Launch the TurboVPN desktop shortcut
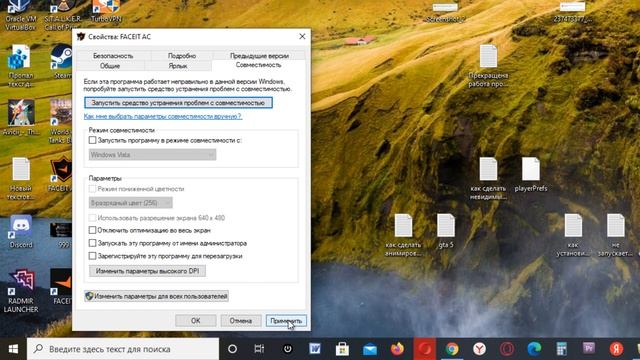 pos(106,12)
